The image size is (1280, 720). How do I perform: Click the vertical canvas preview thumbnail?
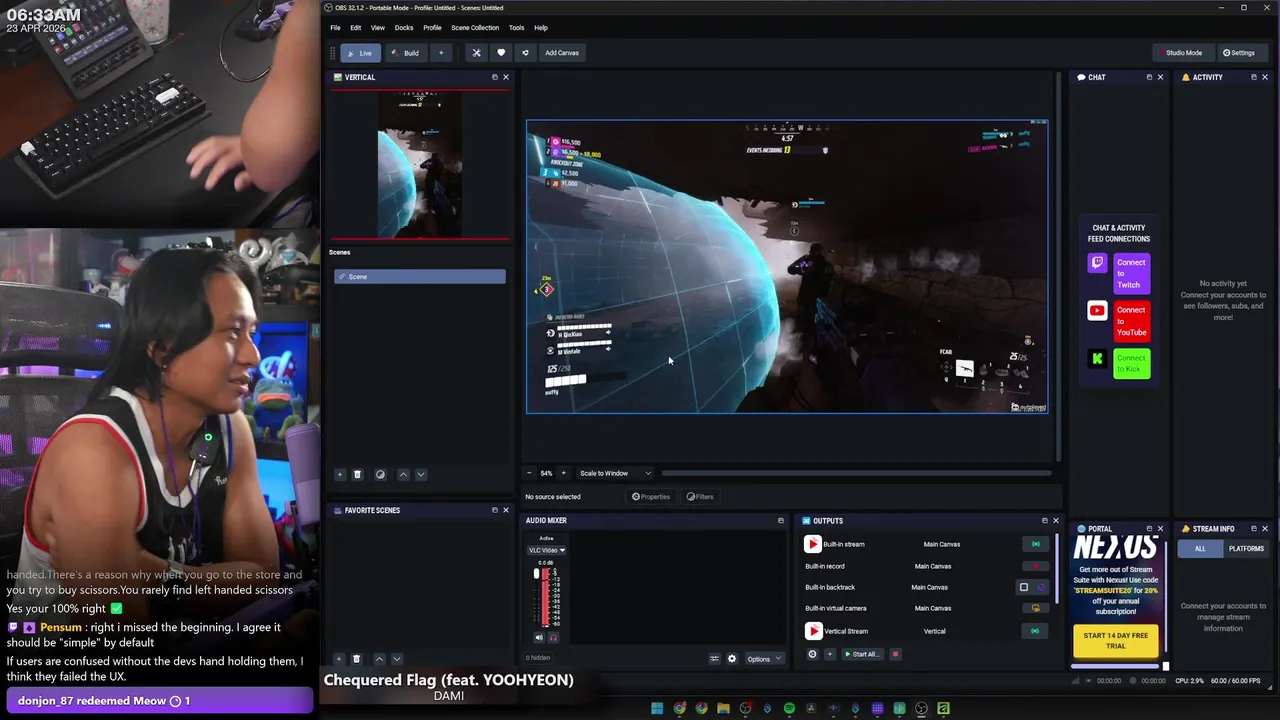click(420, 165)
